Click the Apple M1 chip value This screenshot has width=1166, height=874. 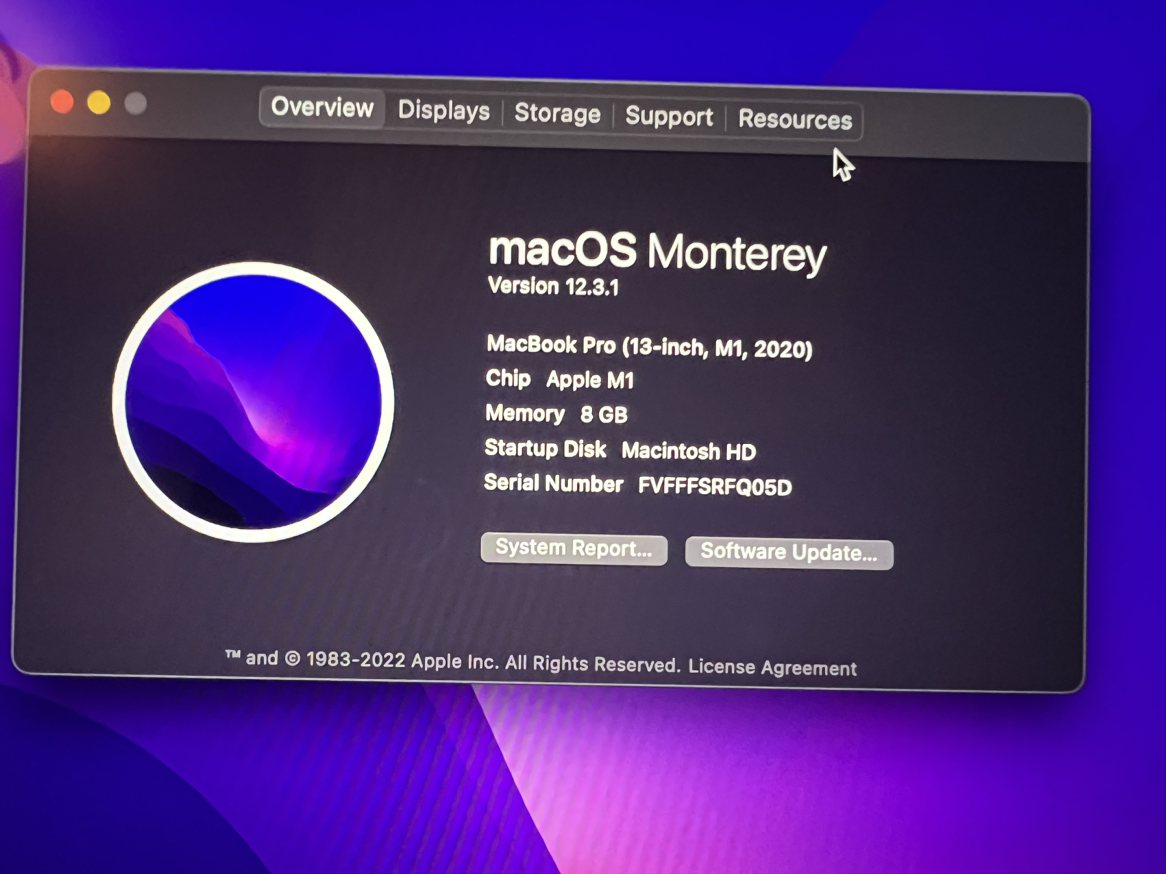pyautogui.click(x=590, y=380)
